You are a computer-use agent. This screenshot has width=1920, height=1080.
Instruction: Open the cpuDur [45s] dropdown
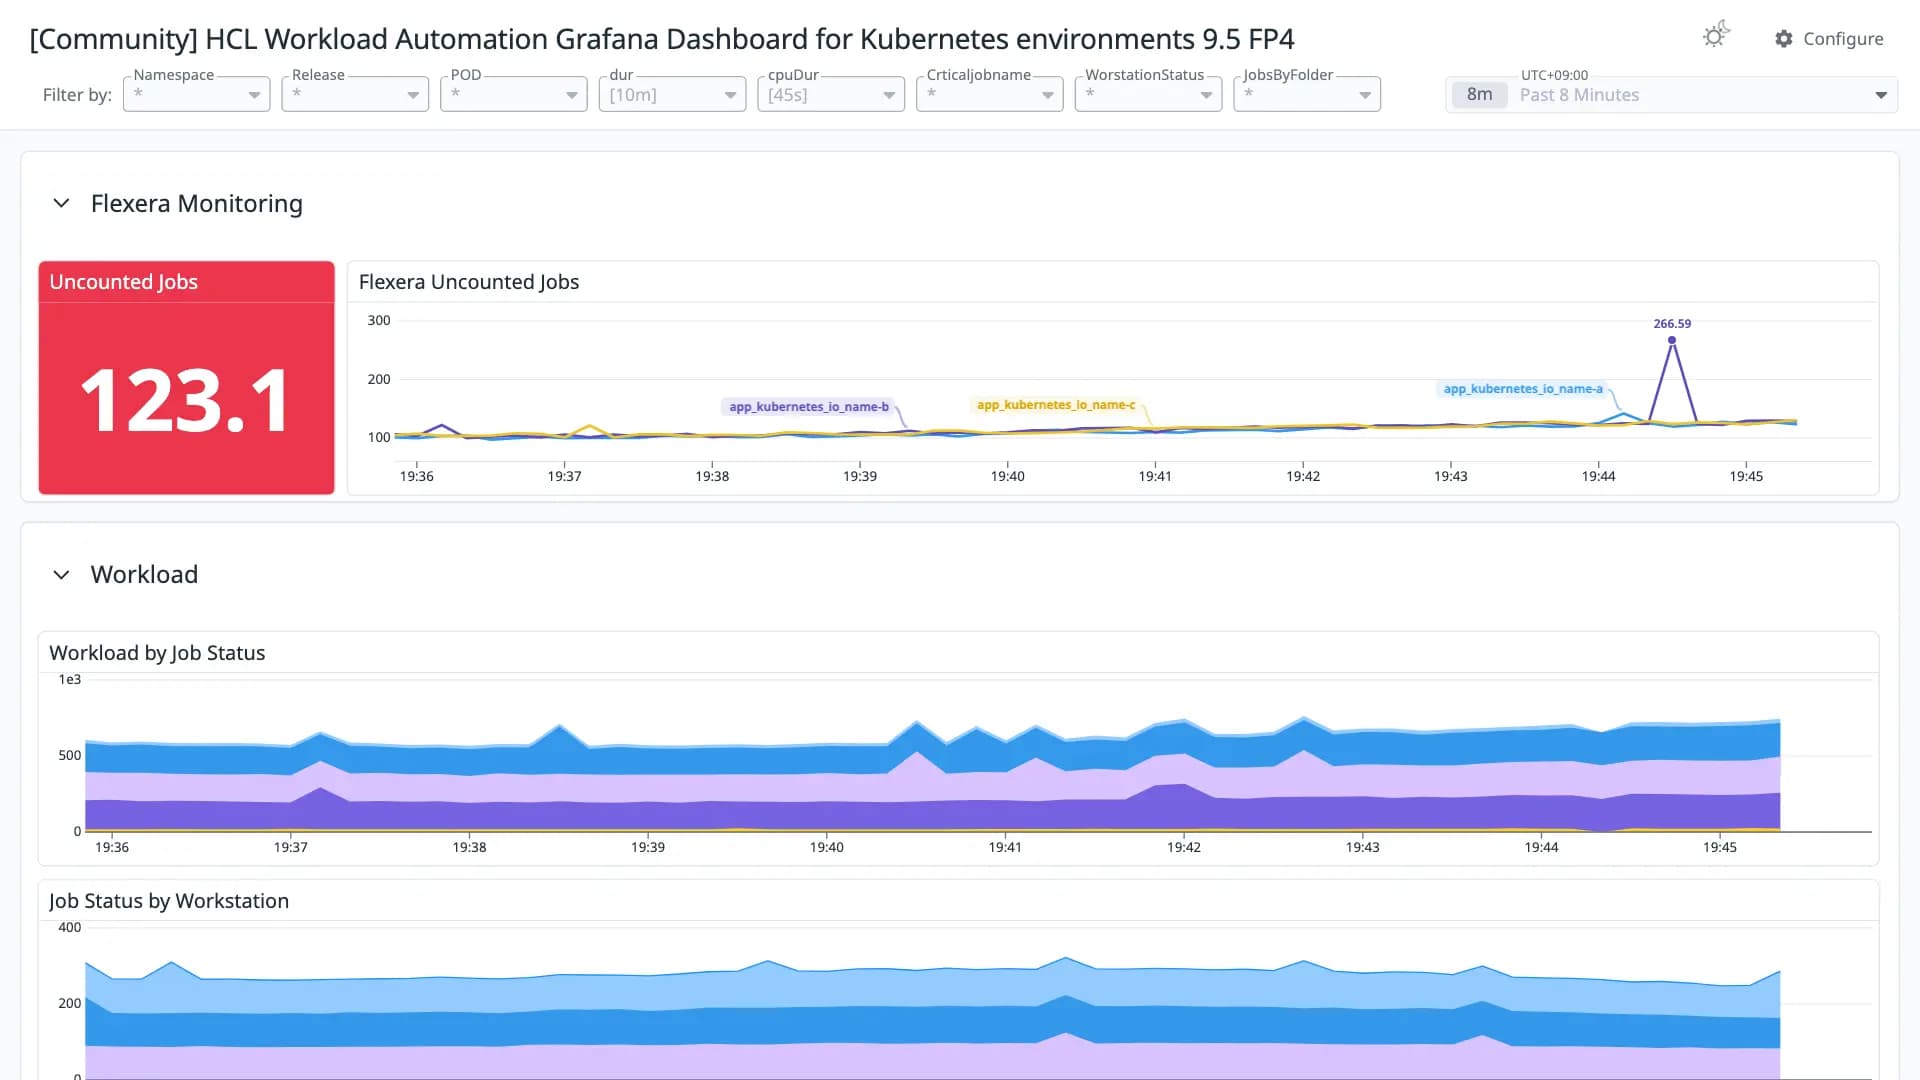831,94
